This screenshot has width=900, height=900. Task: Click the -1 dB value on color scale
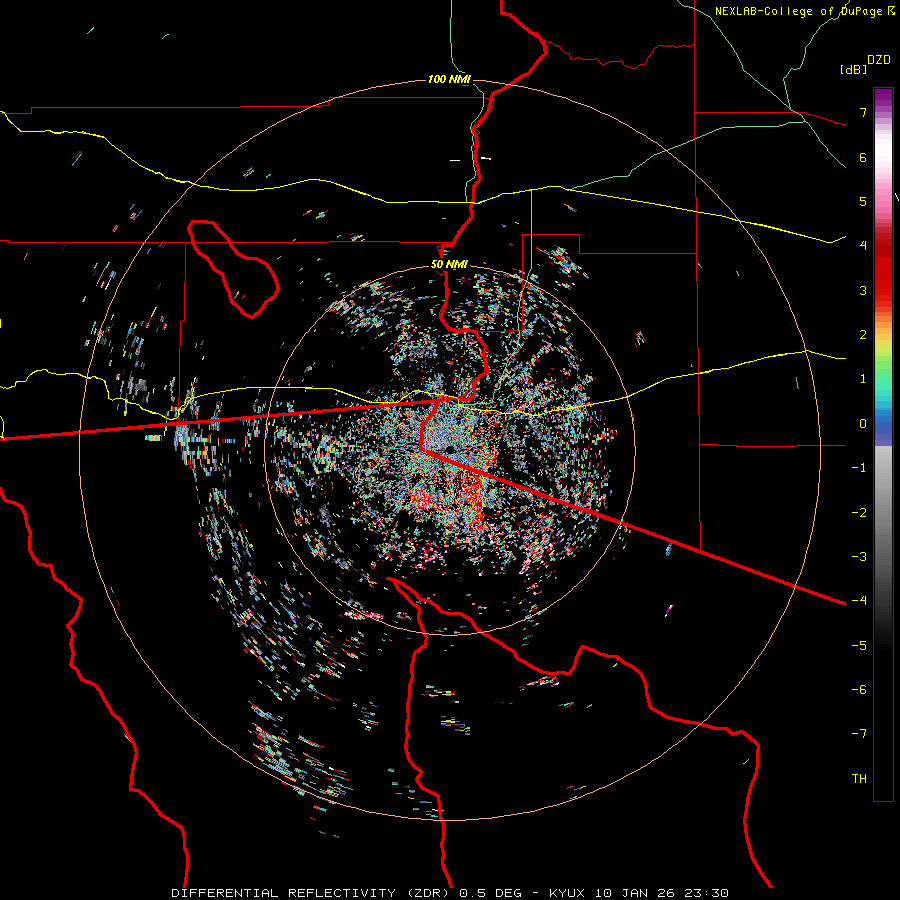click(x=859, y=468)
